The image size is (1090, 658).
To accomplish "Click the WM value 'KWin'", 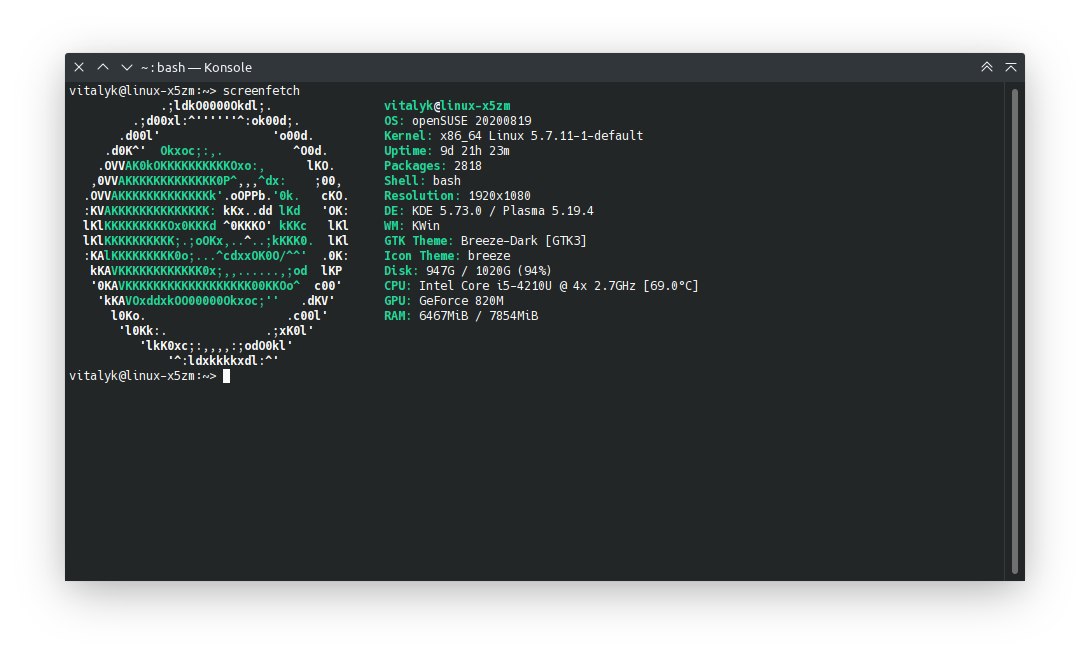I will click(x=425, y=226).
